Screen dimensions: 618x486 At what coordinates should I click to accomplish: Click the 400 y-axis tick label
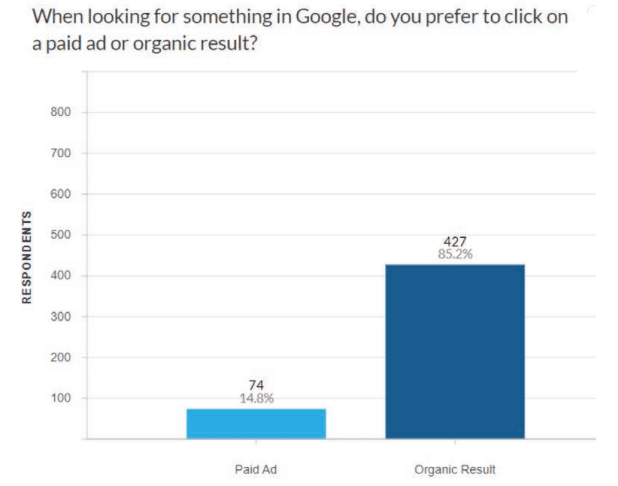coord(60,276)
